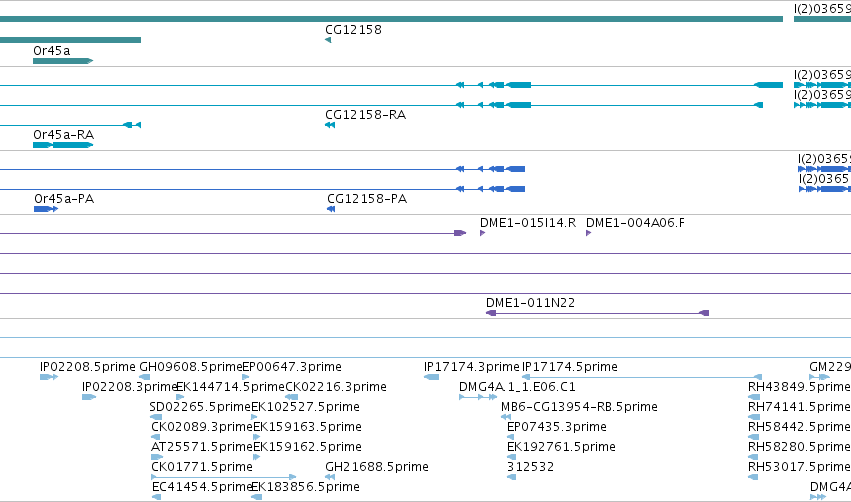Click the Or45a-RA transcript glyph
The height and width of the screenshot is (502, 851).
pyautogui.click(x=63, y=145)
